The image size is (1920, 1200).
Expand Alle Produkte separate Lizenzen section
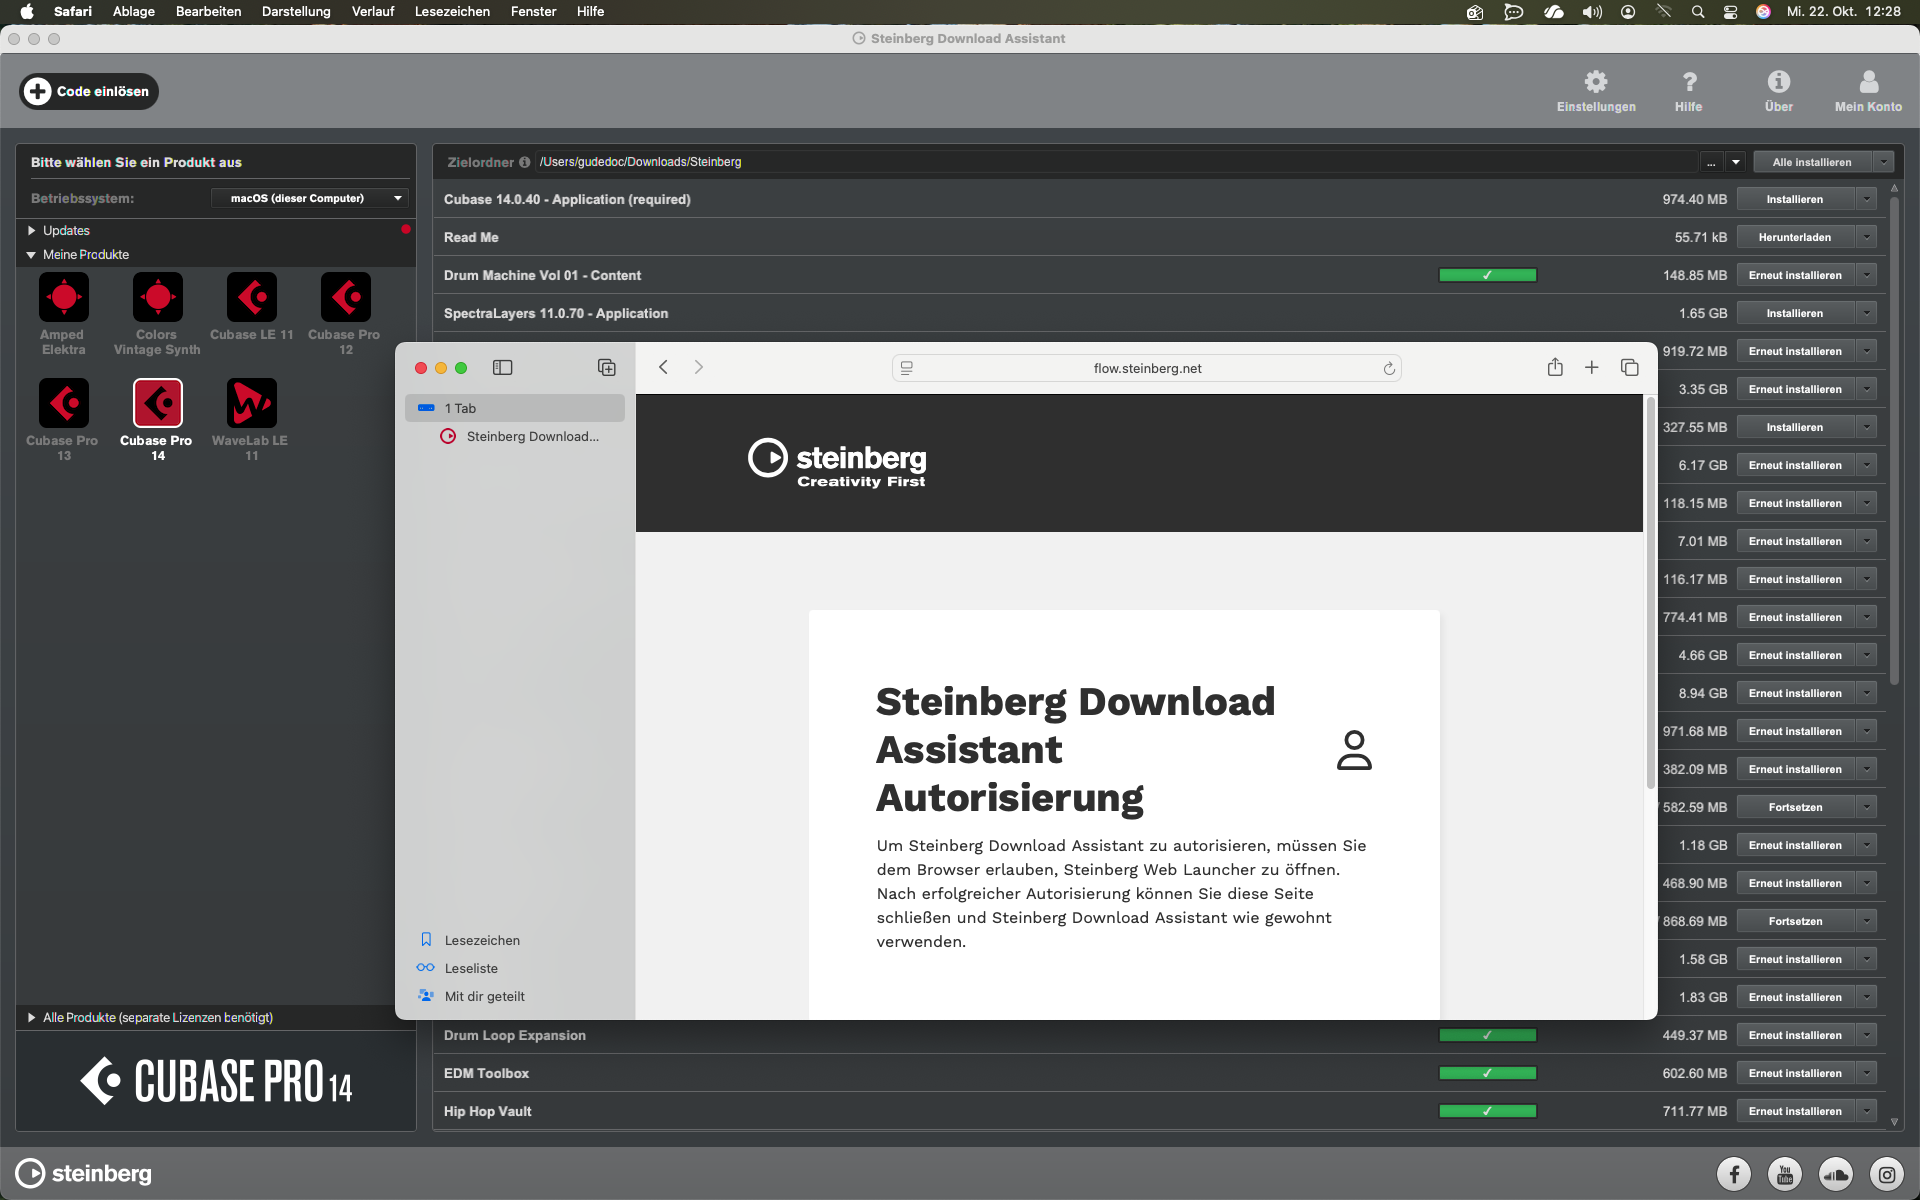tap(31, 1018)
